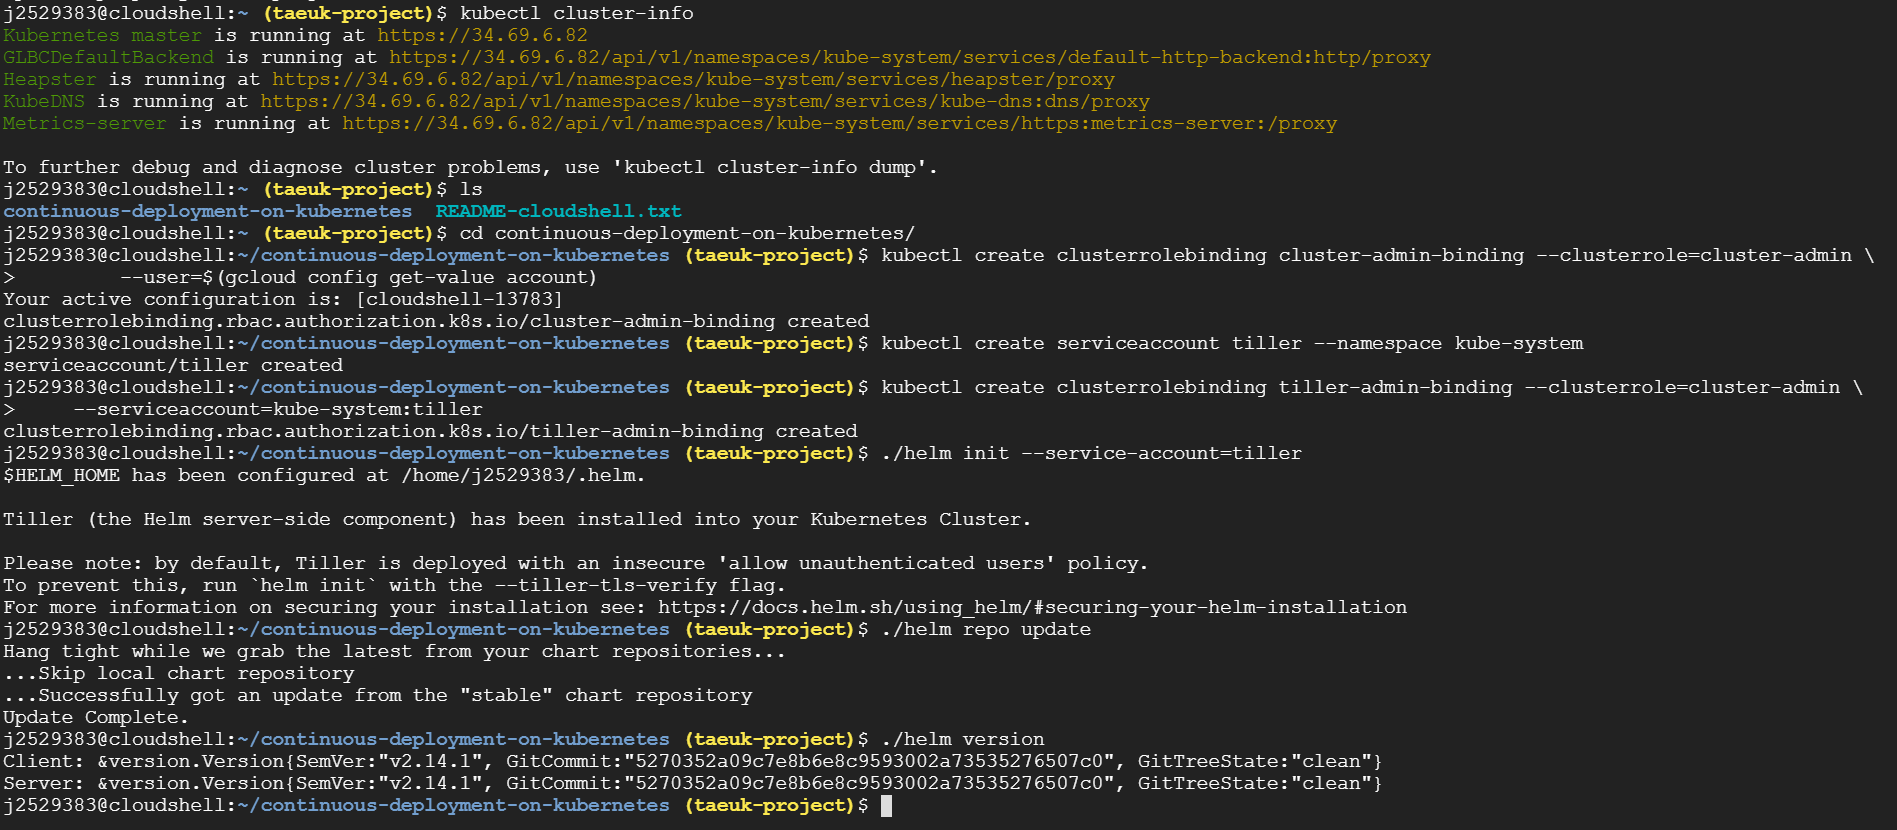Screen dimensions: 1897x830
Task: Click '(taeuk-project)' in the final prompt
Action: coord(769,805)
